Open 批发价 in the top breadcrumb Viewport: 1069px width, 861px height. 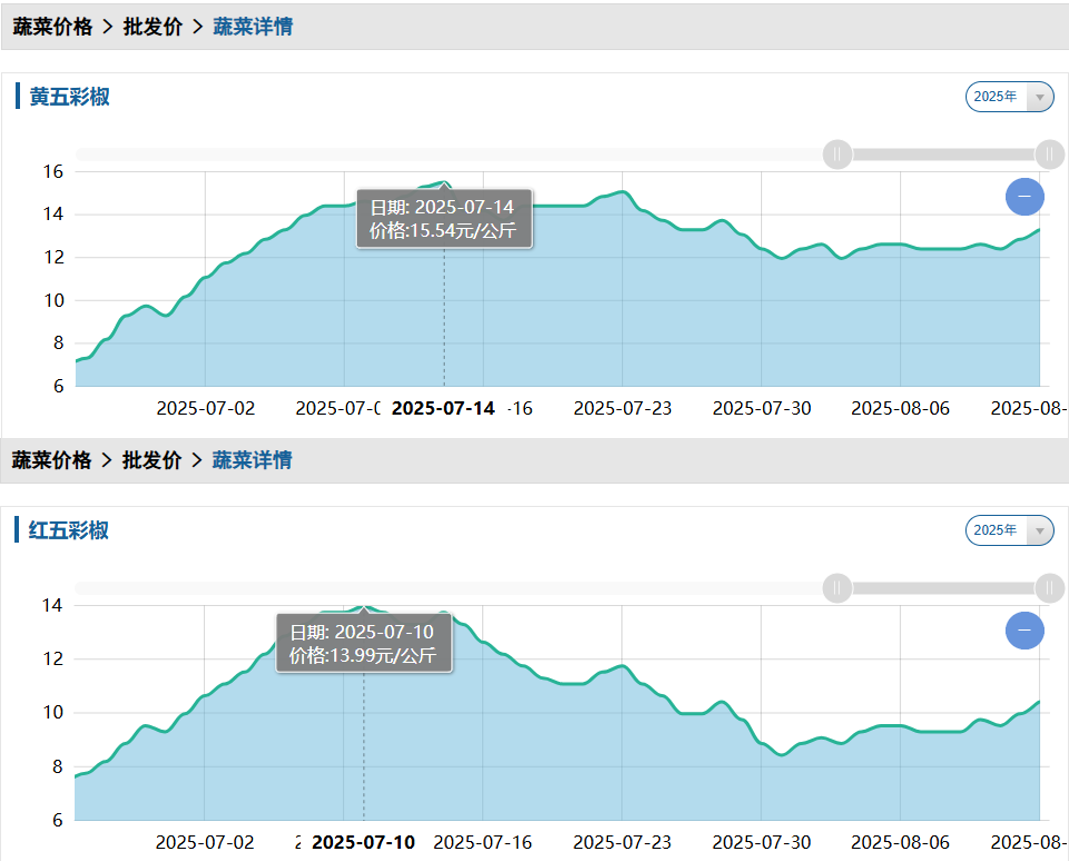pyautogui.click(x=152, y=27)
